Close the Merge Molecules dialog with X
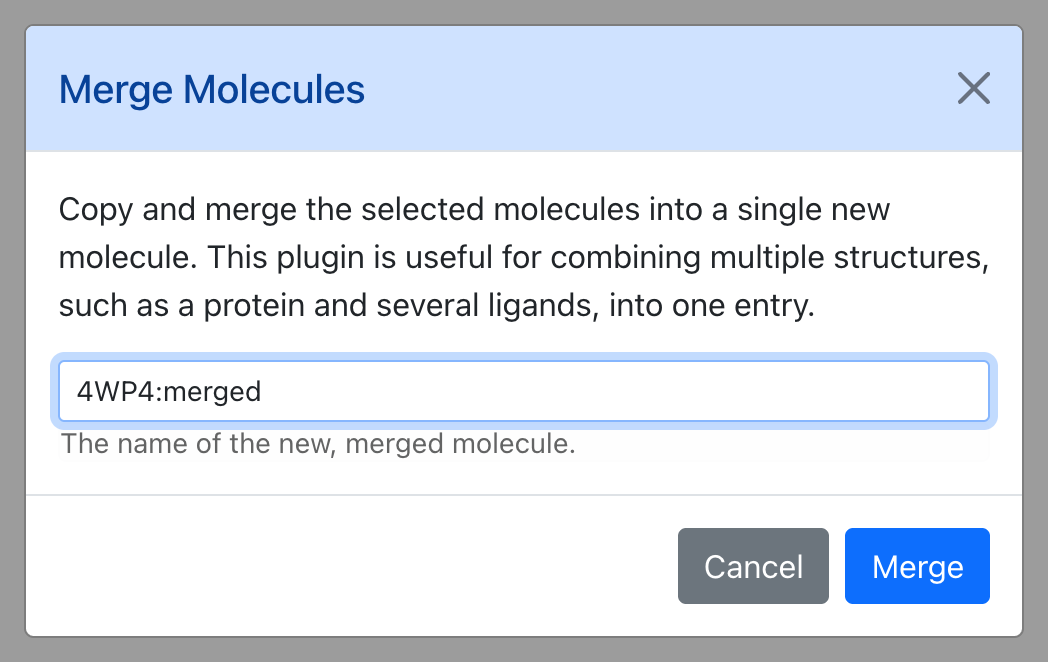This screenshot has height=662, width=1048. point(973,88)
